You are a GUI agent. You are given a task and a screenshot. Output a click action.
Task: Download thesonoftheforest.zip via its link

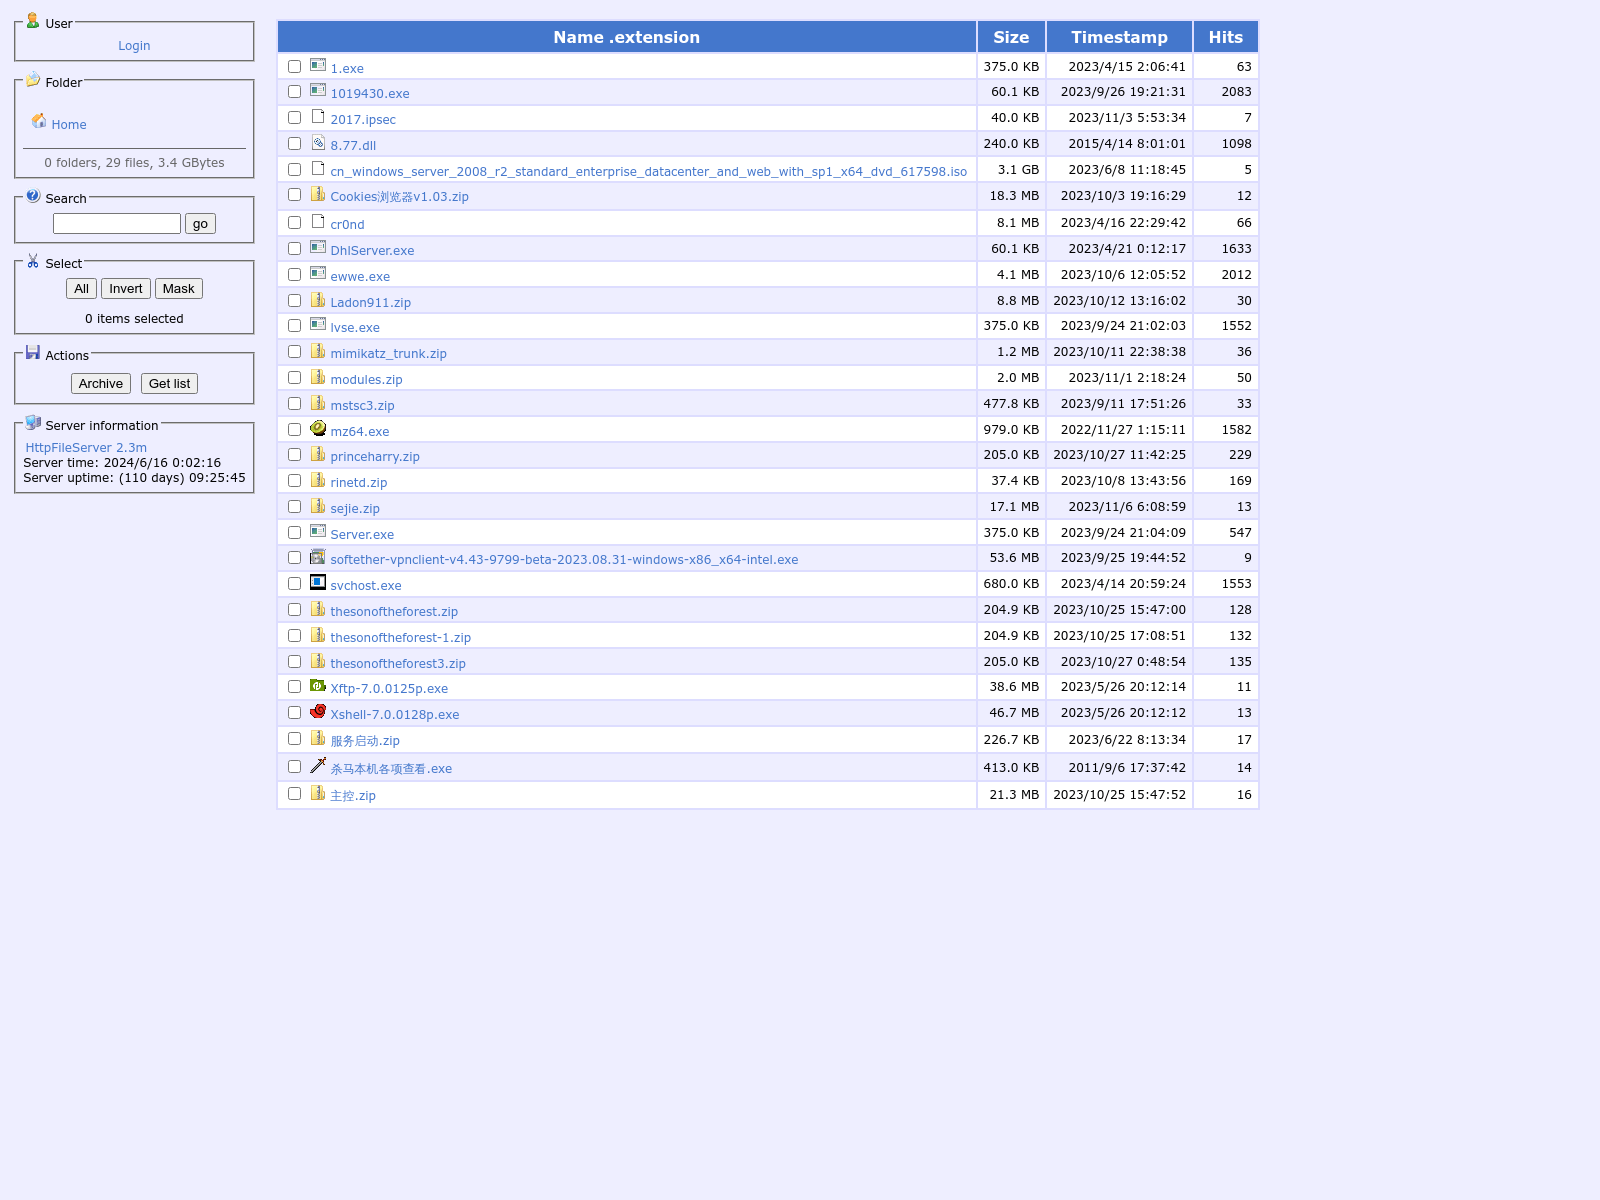[394, 612]
